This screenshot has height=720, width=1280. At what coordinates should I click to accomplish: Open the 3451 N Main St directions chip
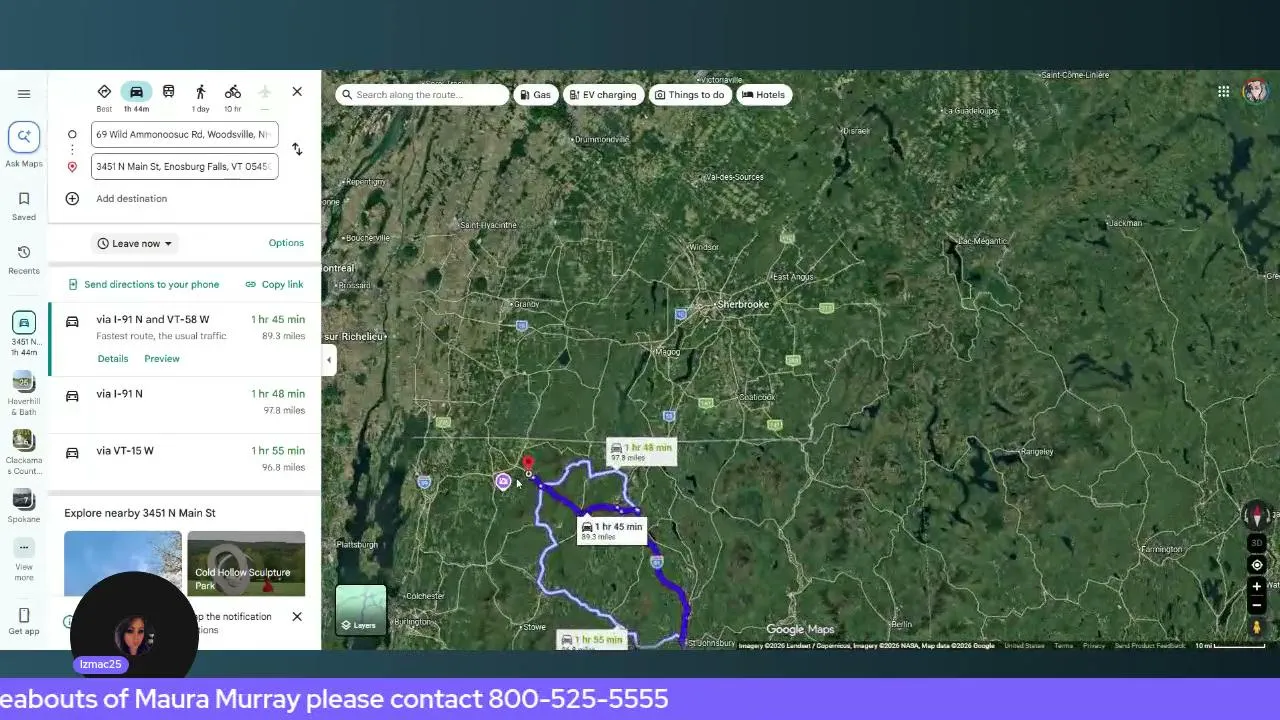coord(24,333)
